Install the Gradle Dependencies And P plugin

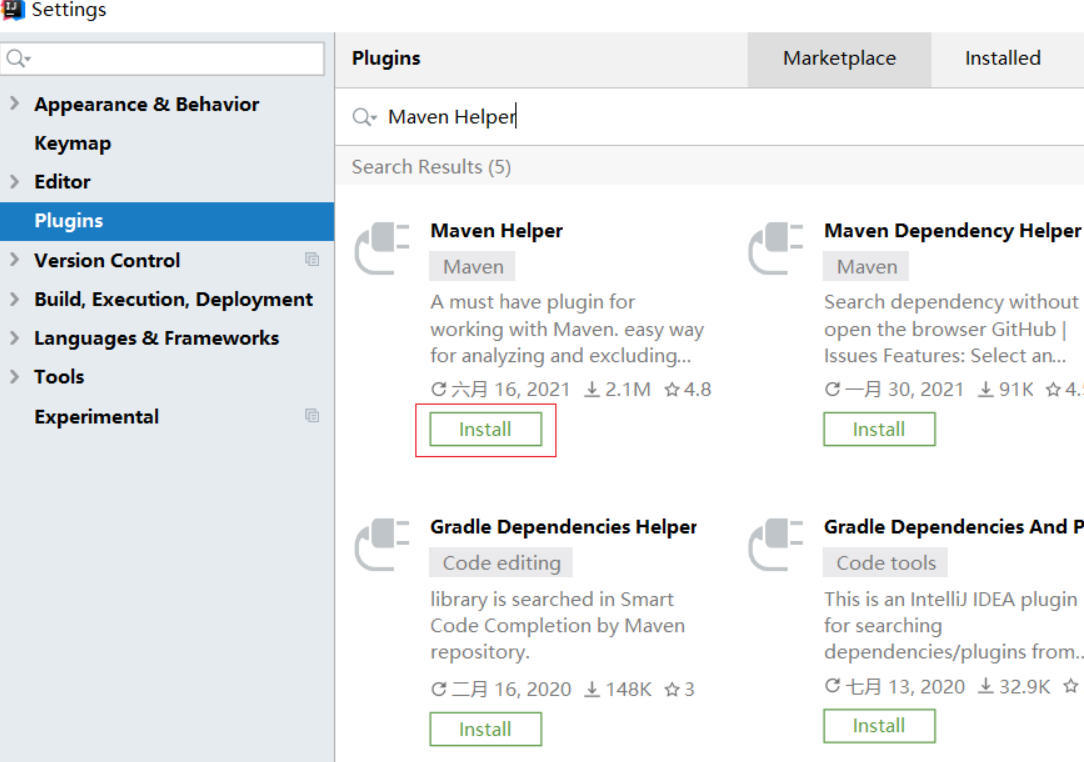tap(879, 725)
